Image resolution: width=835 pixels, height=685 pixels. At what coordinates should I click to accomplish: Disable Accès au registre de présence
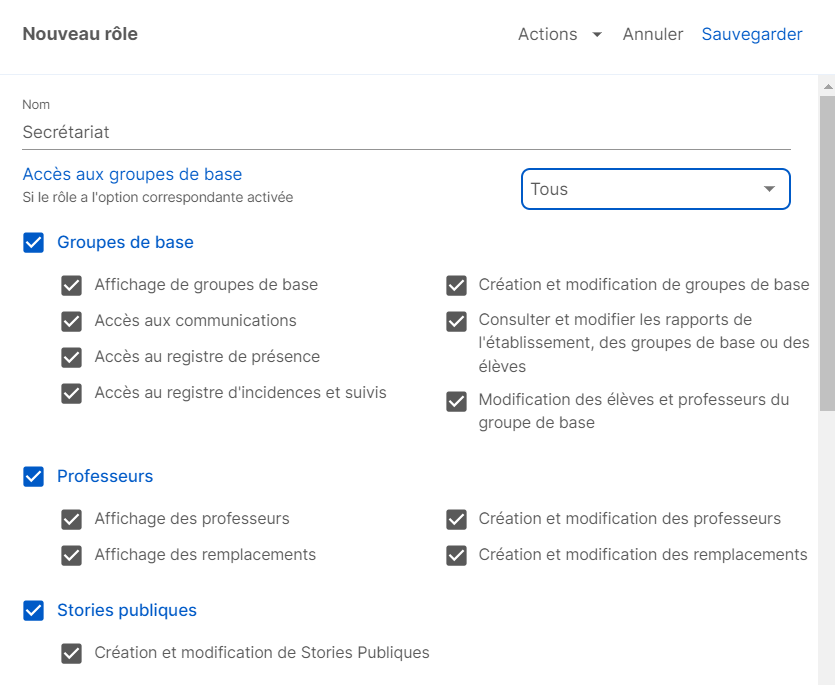pos(71,357)
